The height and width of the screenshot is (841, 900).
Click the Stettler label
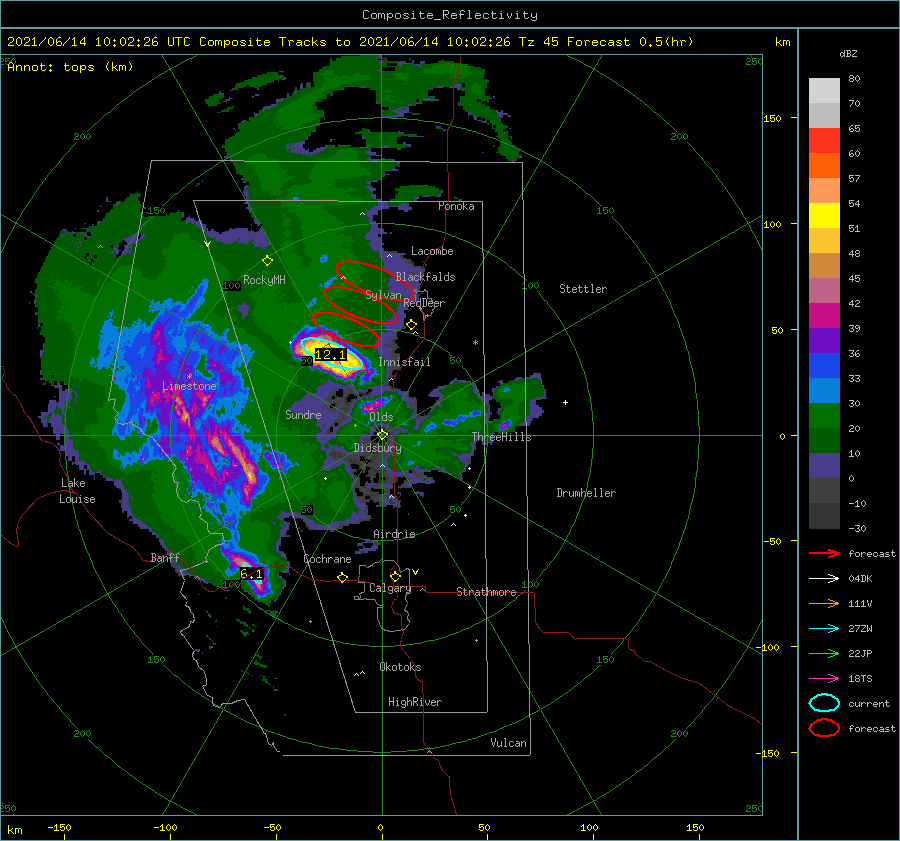click(x=583, y=289)
